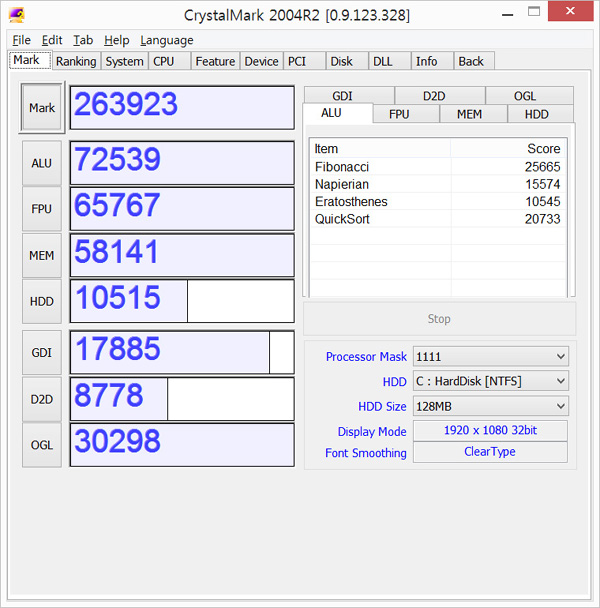Click the total Mark score 263923
Image resolution: width=600 pixels, height=608 pixels.
point(182,107)
